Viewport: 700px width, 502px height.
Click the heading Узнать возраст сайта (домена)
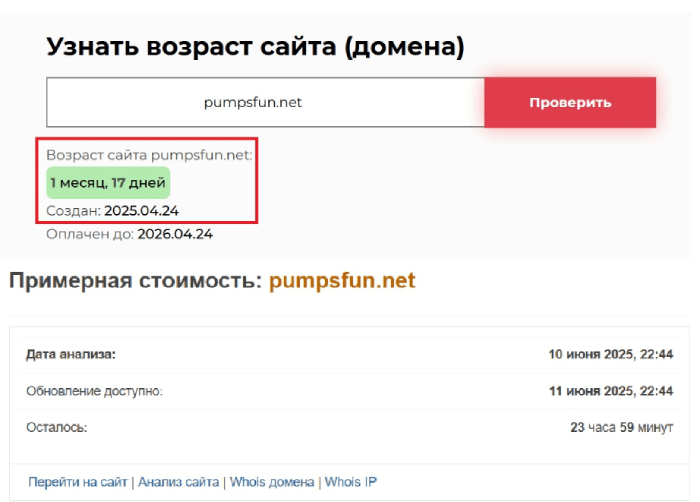255,46
